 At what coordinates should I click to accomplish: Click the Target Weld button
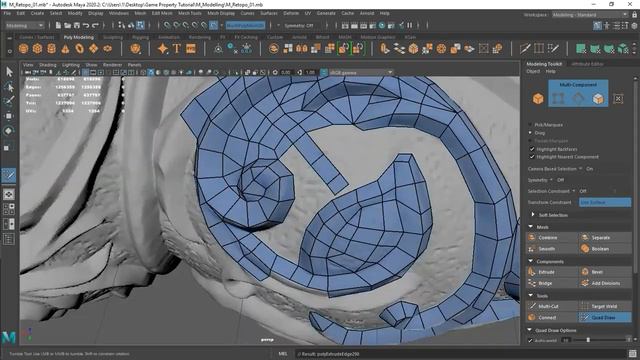[x=605, y=306]
